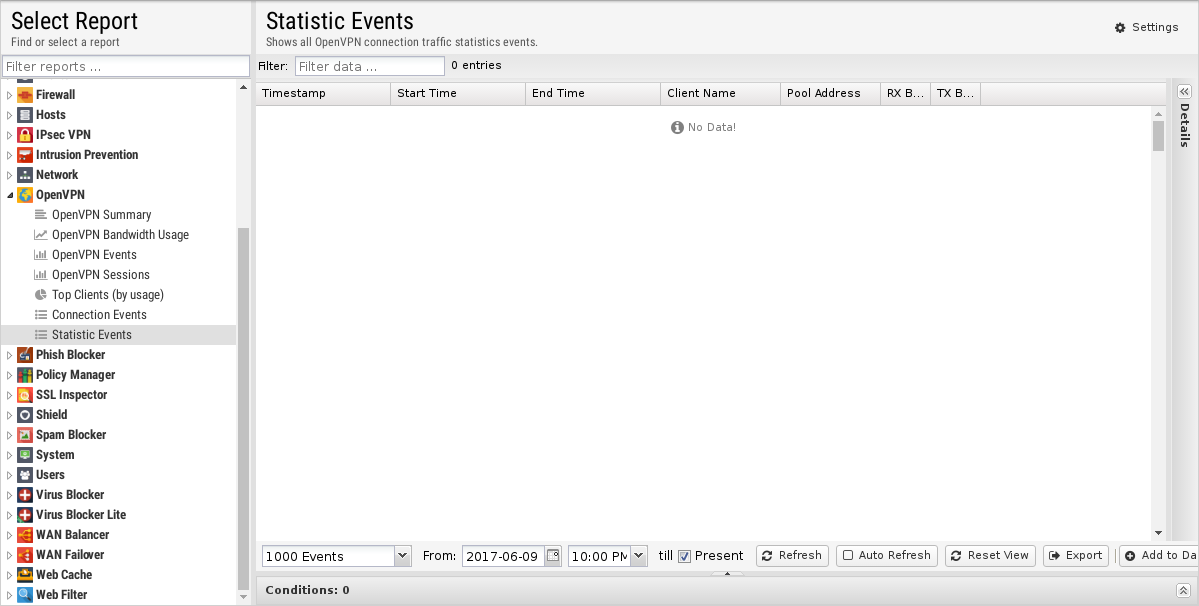
Task: Collapse the OpenVPN tree node
Action: [9, 195]
